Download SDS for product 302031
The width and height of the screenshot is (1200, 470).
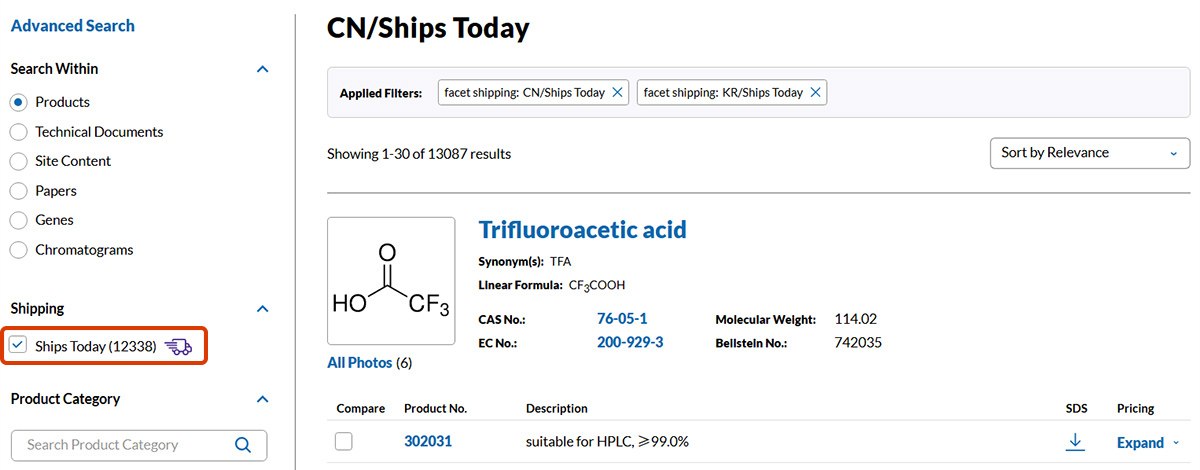click(x=1075, y=442)
